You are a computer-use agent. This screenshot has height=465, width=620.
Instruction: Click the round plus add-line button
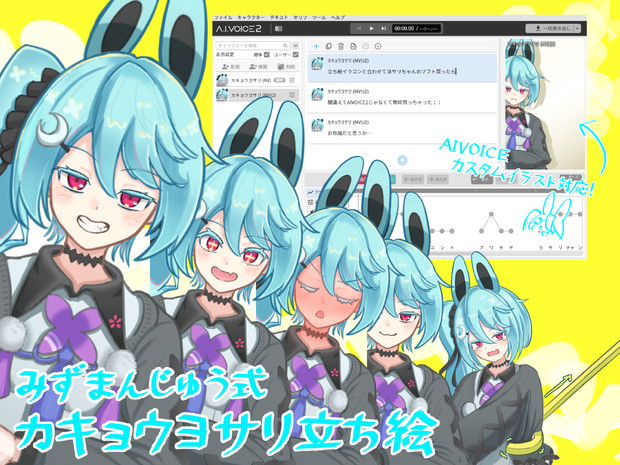[403, 160]
